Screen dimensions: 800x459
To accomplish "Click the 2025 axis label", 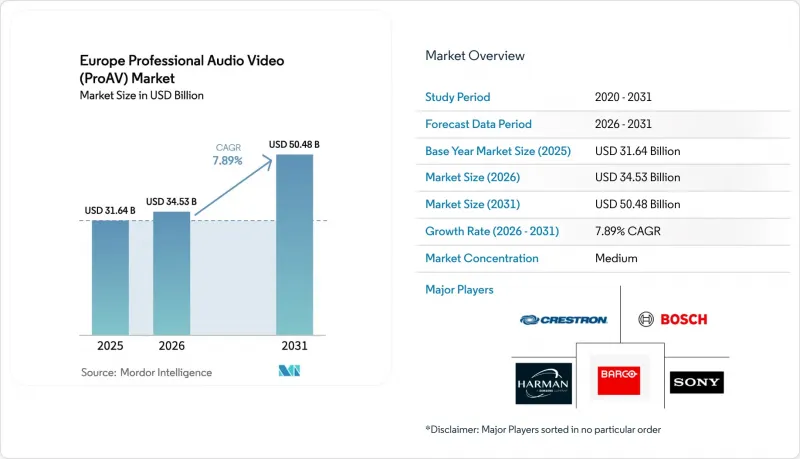I will tap(110, 346).
